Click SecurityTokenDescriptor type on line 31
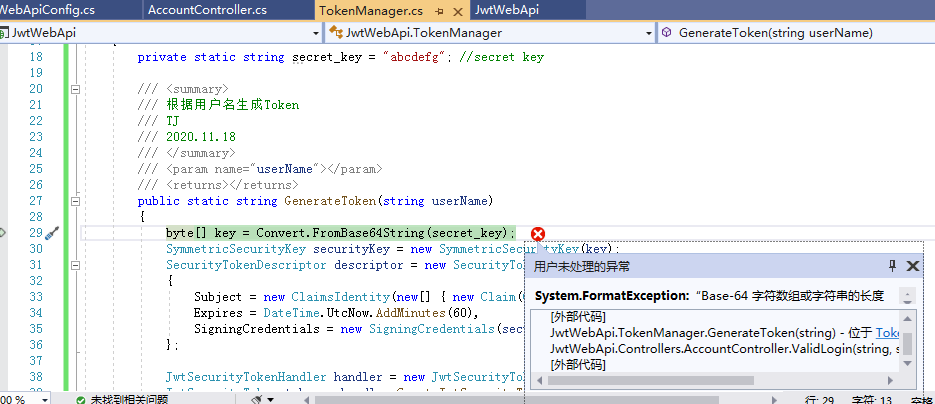 [246, 265]
